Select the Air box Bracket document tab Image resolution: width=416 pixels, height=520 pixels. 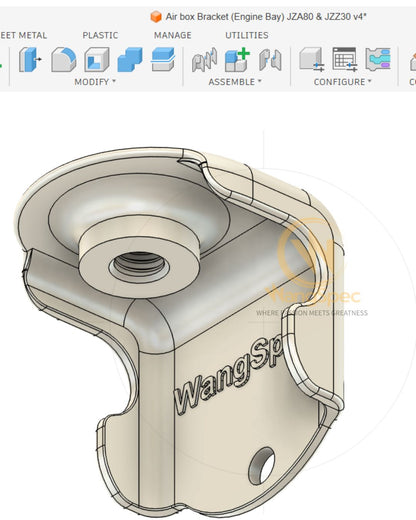tap(259, 16)
